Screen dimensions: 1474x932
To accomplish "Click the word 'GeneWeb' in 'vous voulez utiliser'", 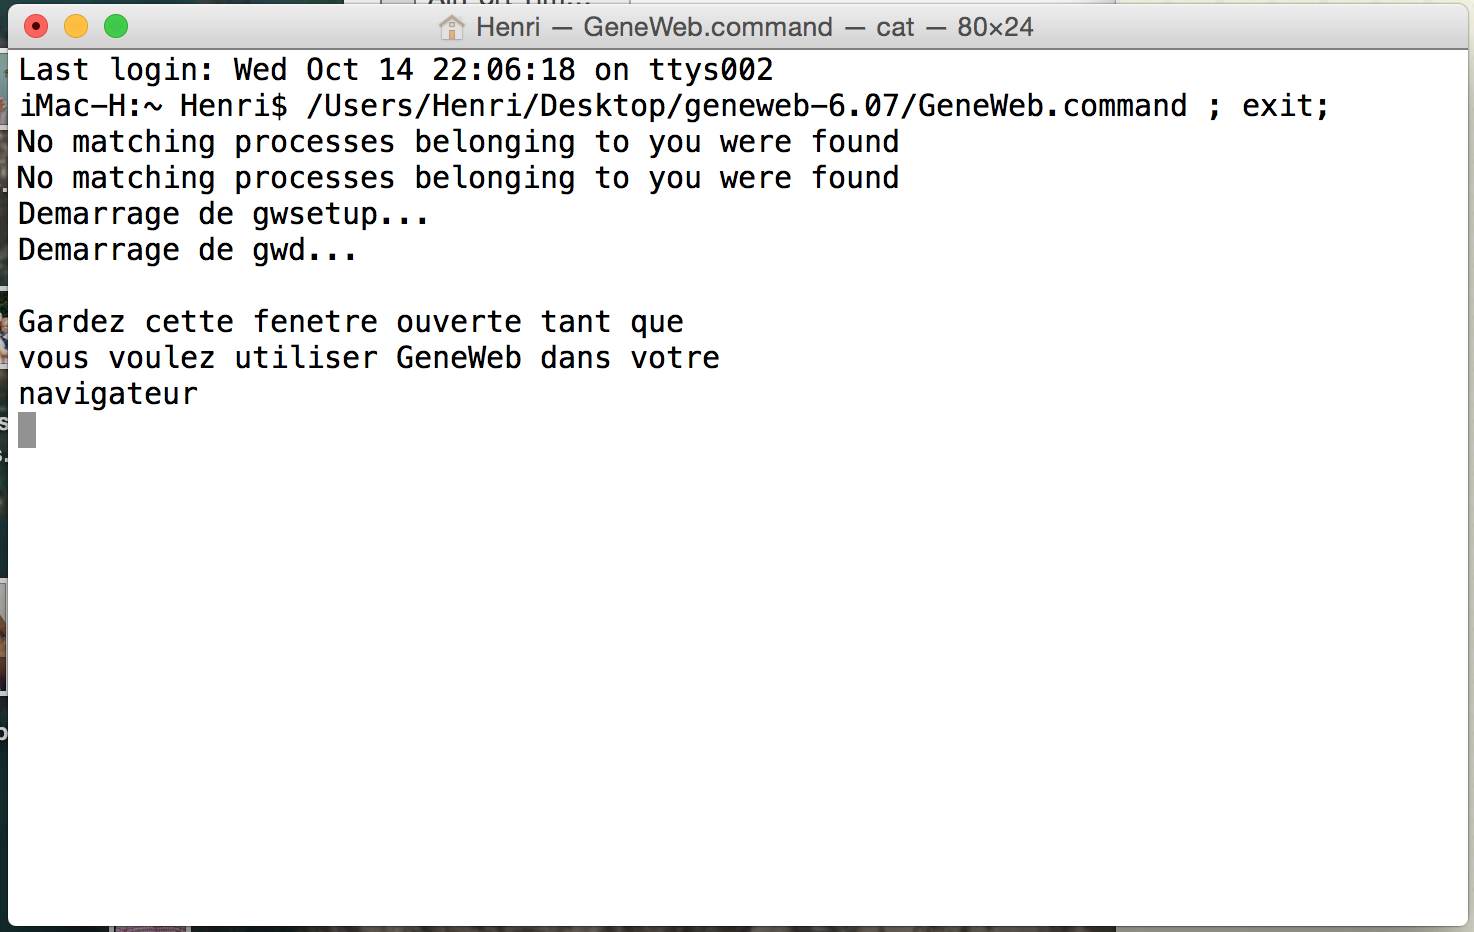I will point(459,358).
